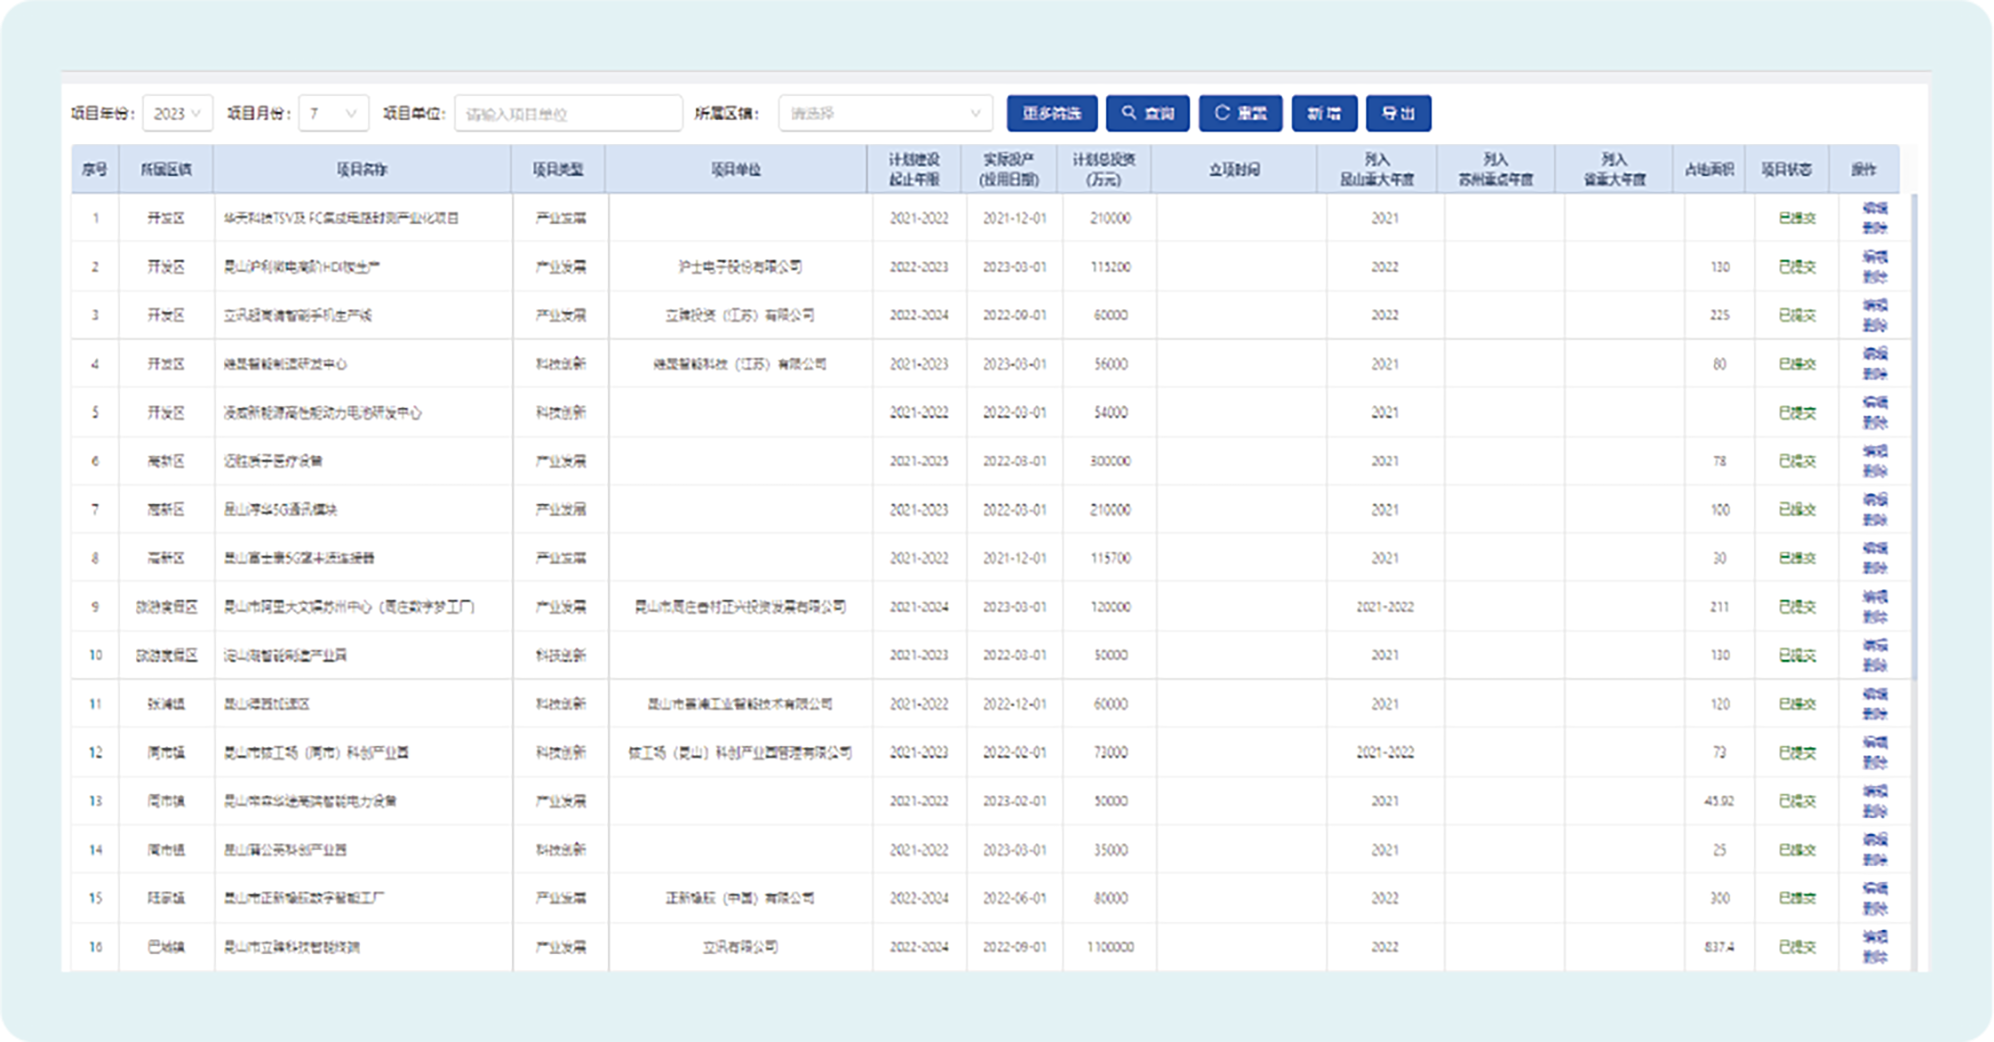Click 删除 link in row 16
1994x1042 pixels.
1875,957
